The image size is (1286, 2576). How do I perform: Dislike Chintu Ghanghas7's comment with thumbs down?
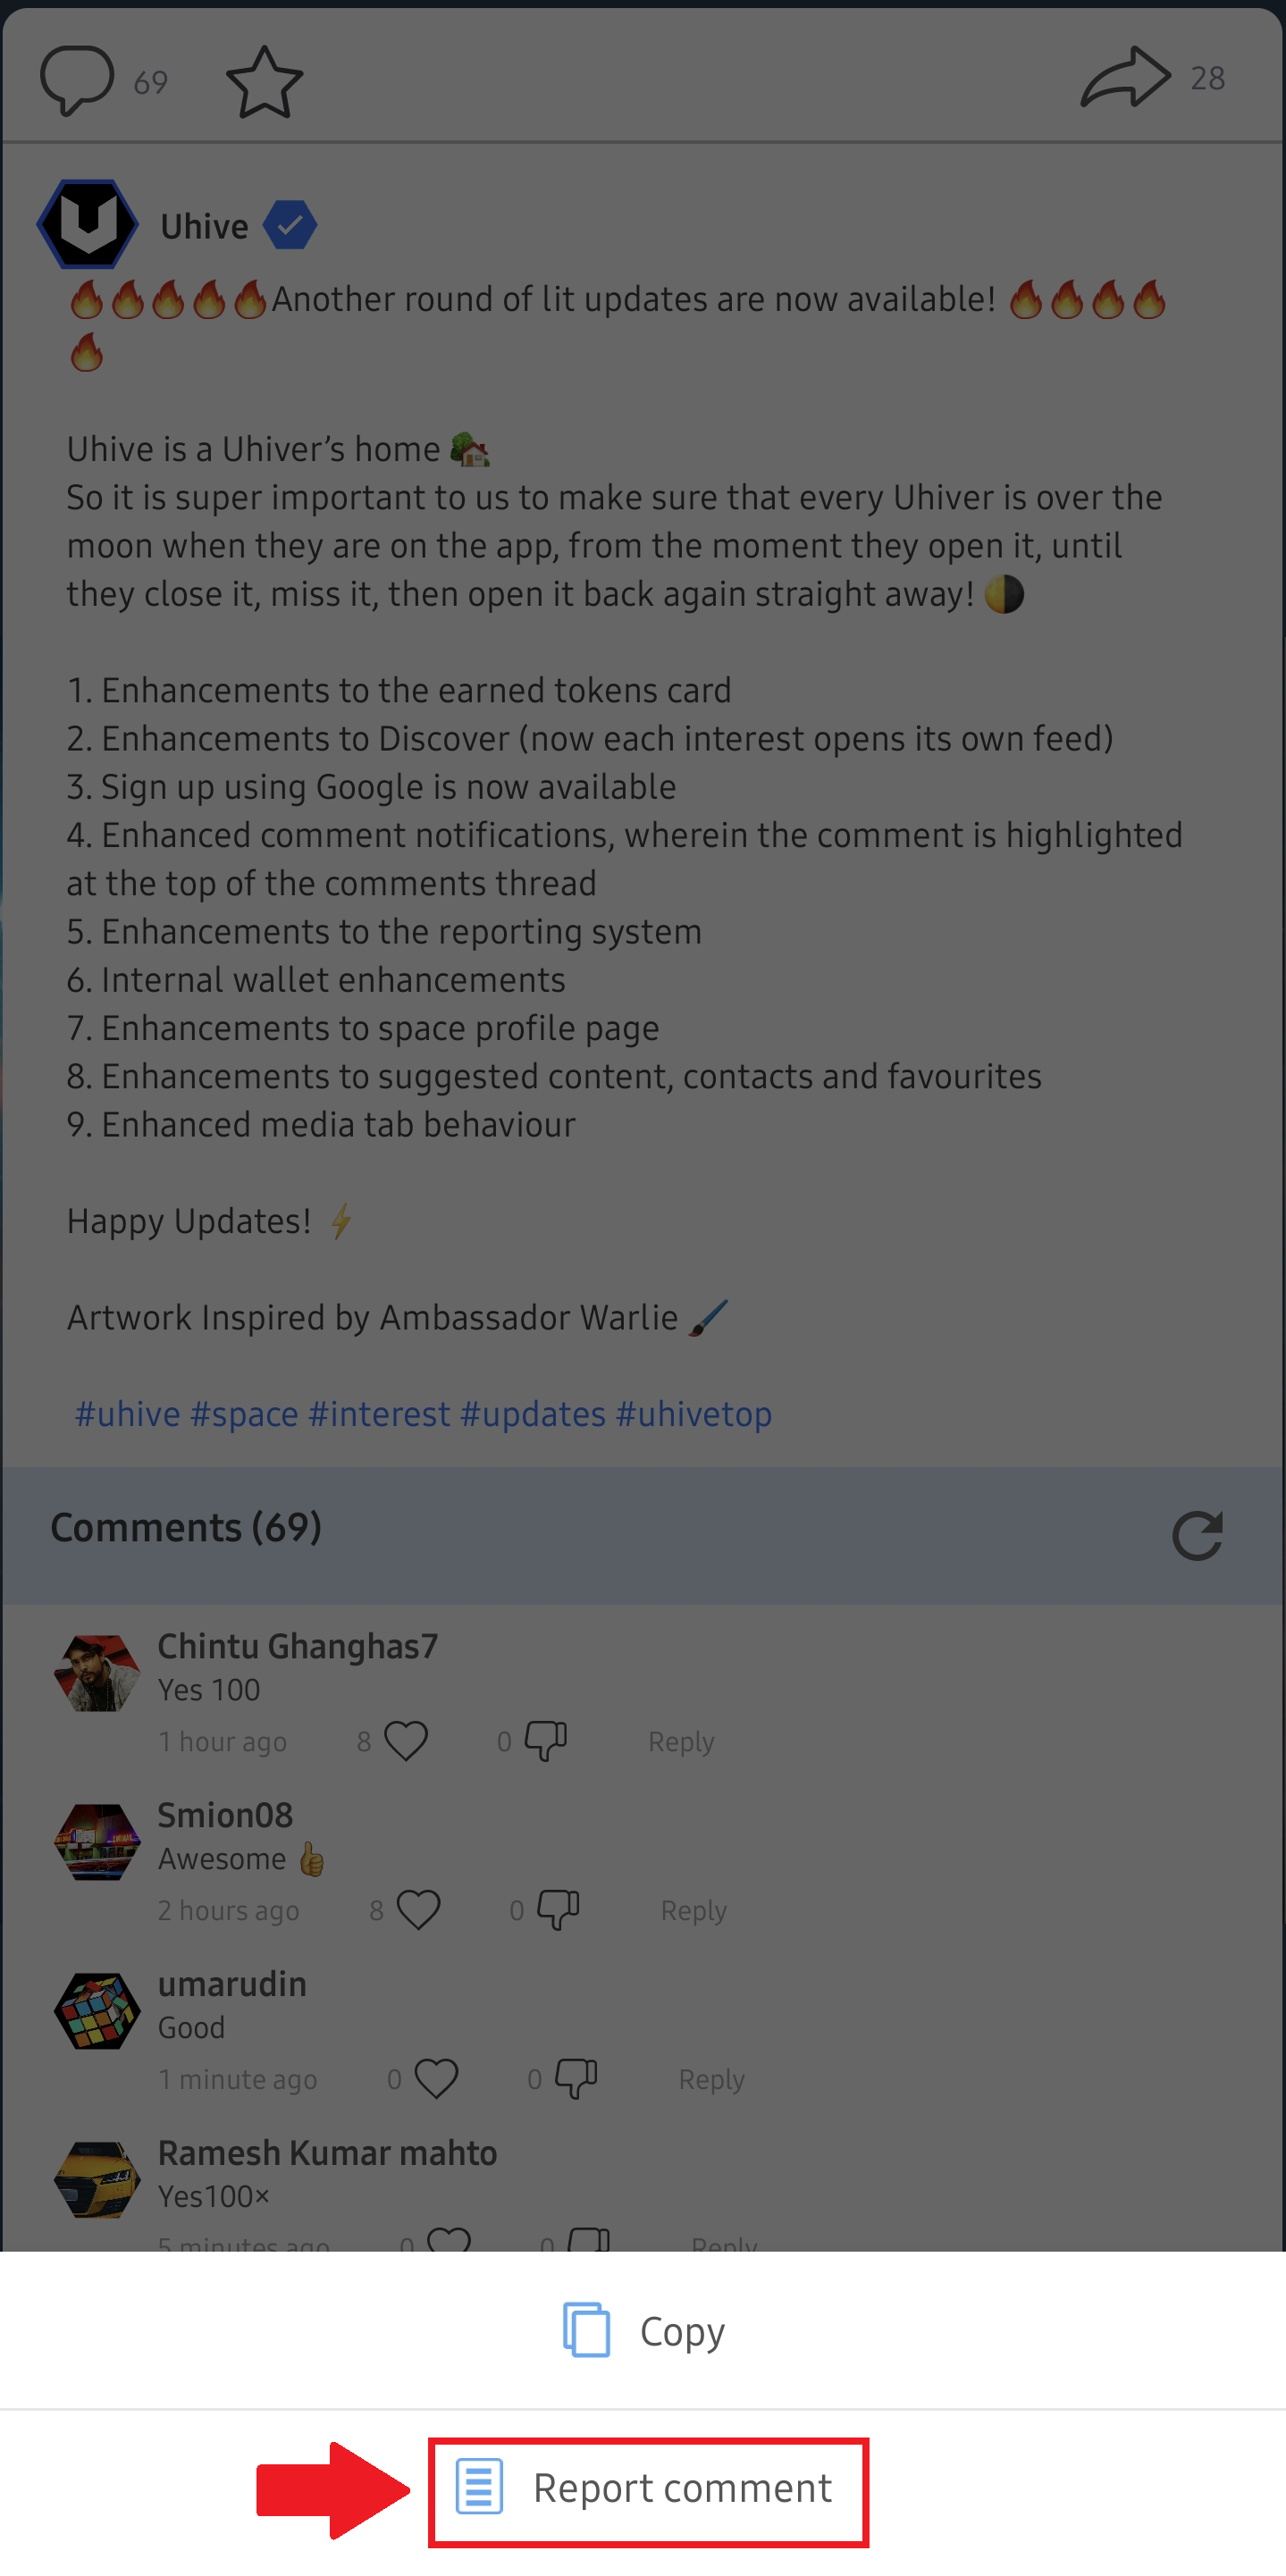546,1741
